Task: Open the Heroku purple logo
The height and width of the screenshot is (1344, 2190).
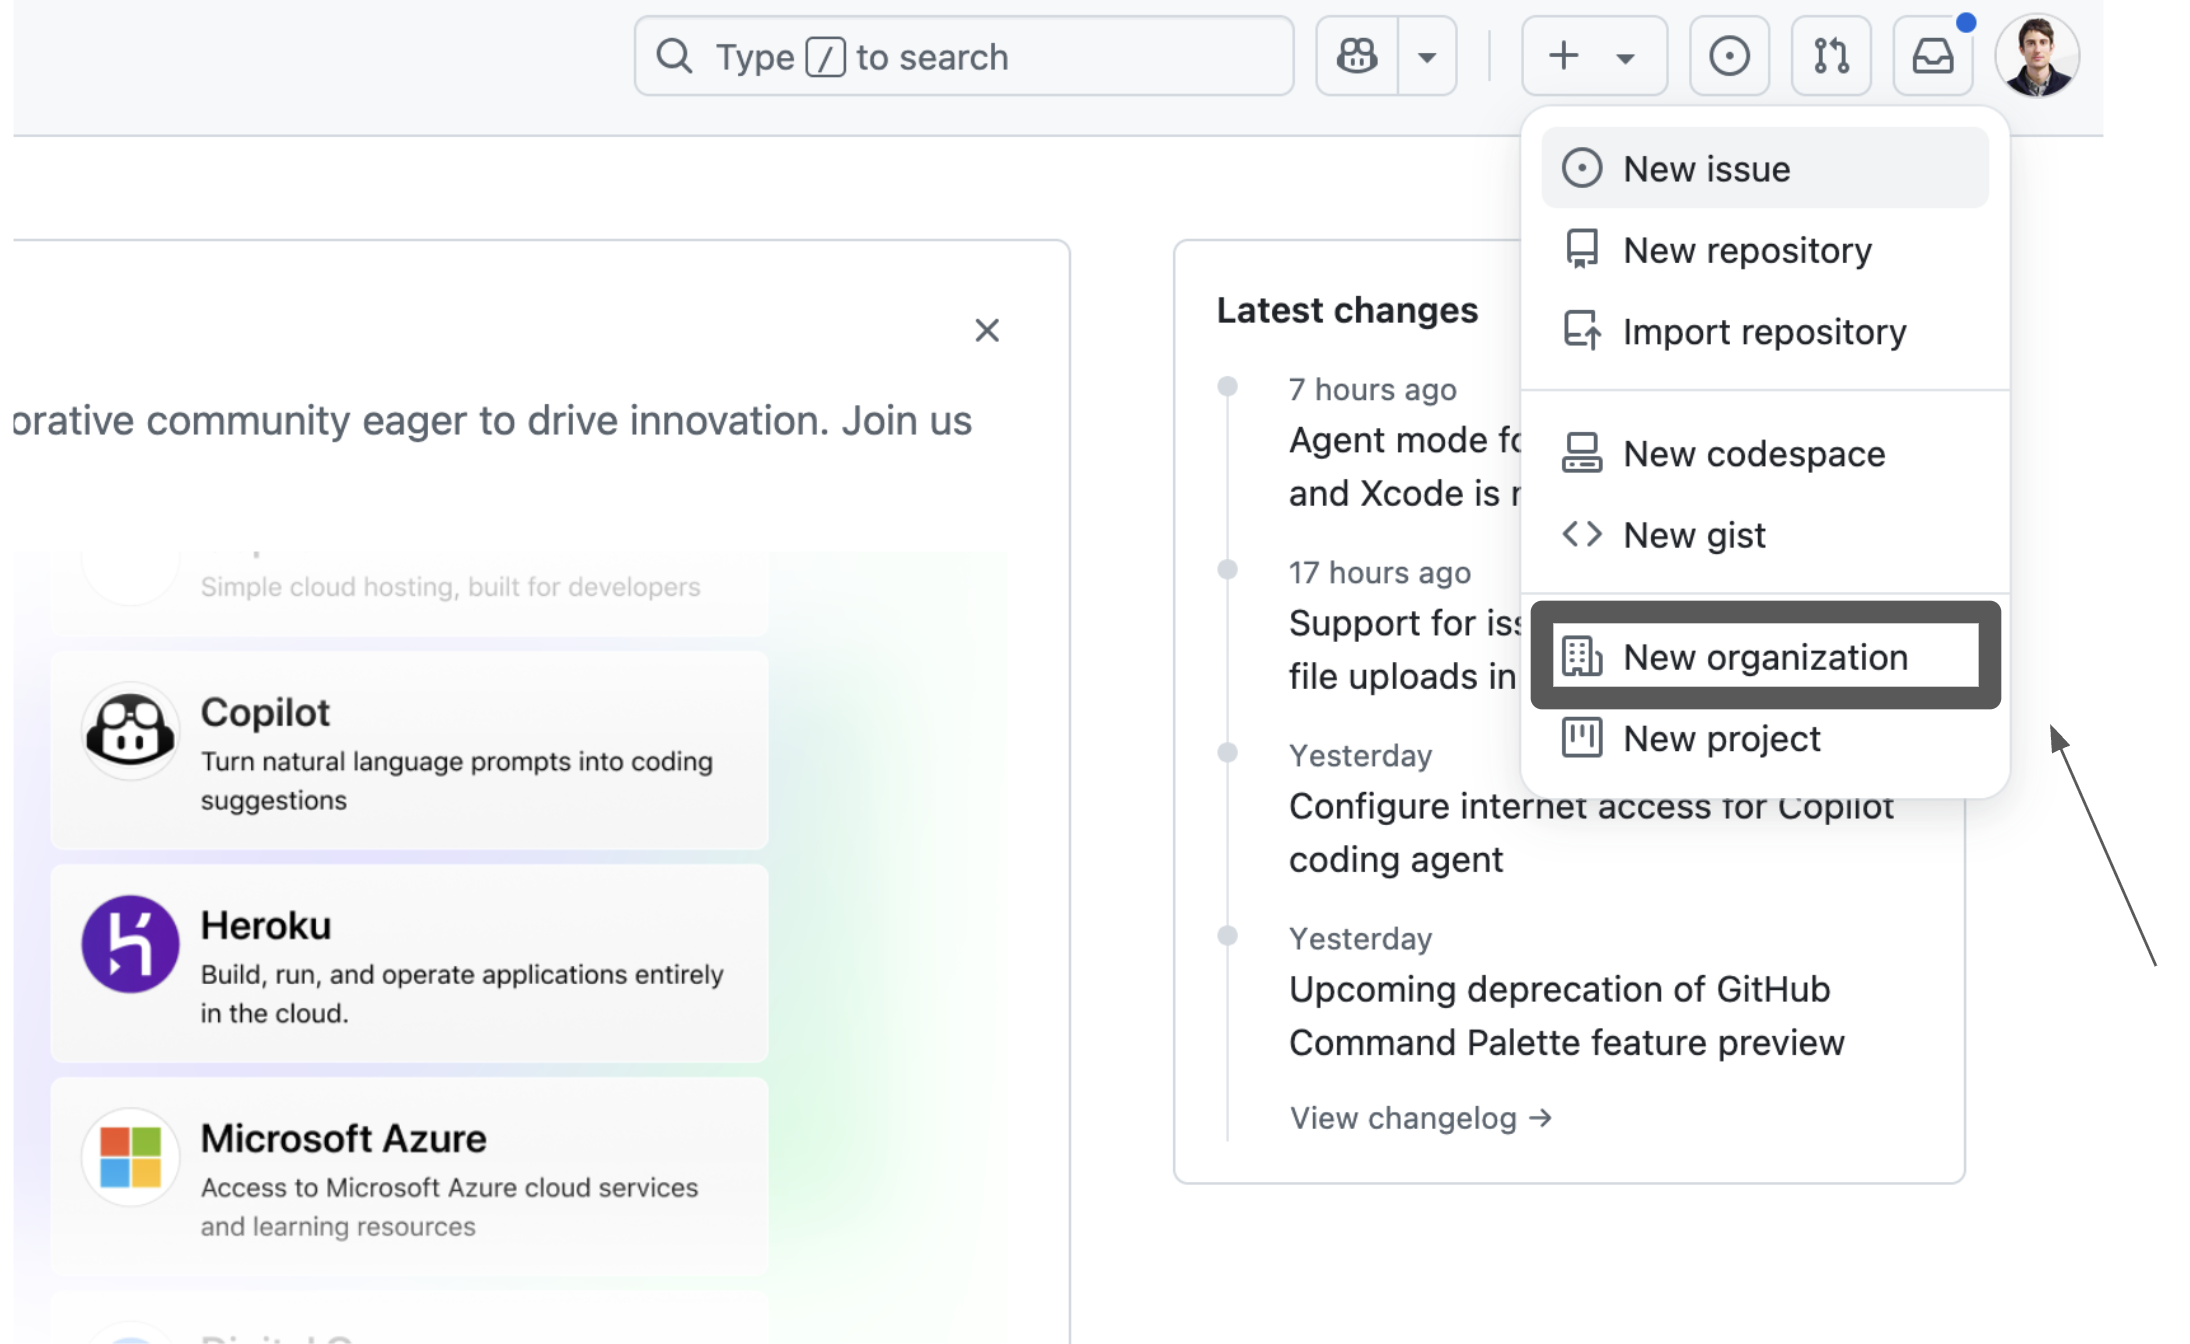Action: point(130,944)
